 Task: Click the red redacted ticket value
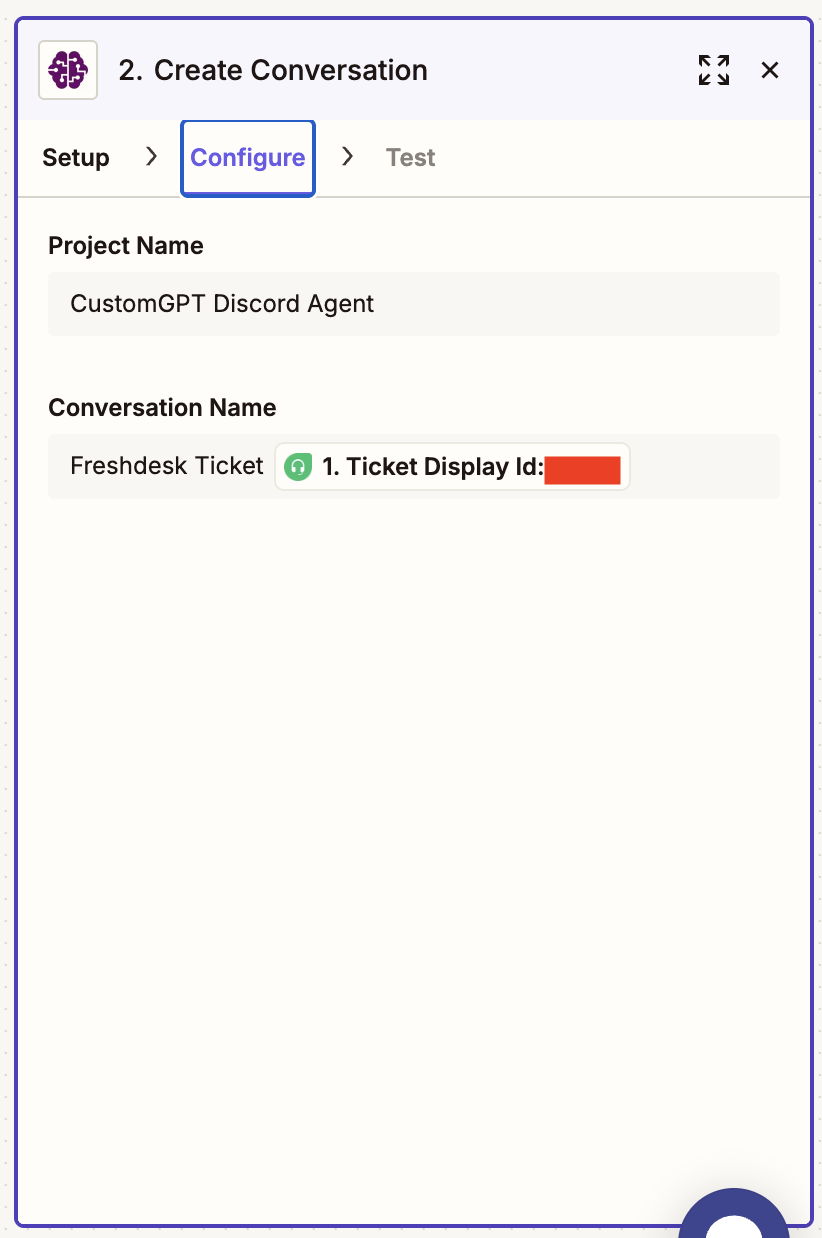(583, 469)
